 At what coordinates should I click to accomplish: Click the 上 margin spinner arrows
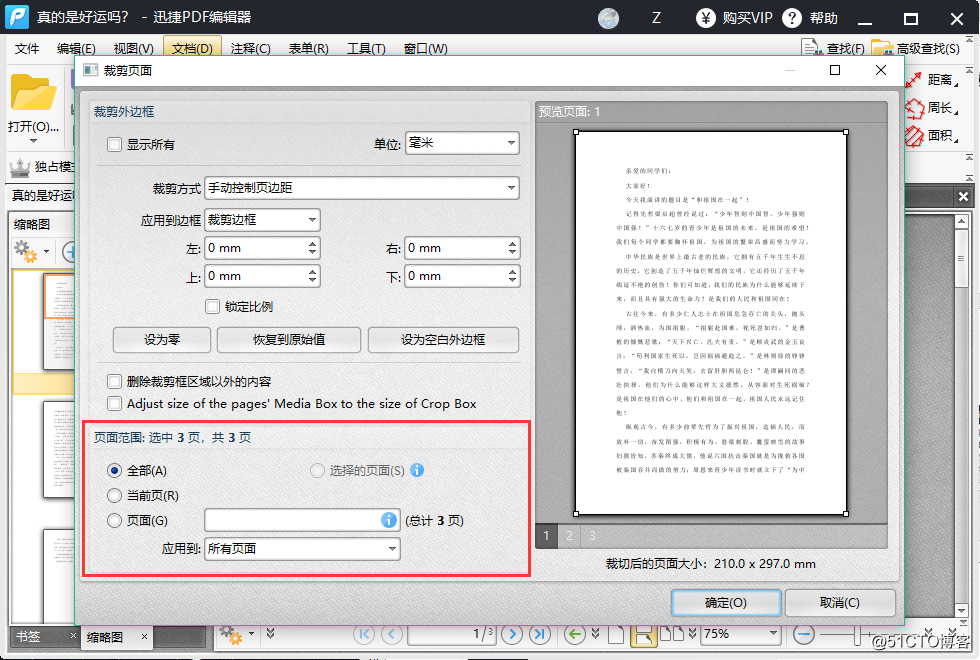click(312, 276)
